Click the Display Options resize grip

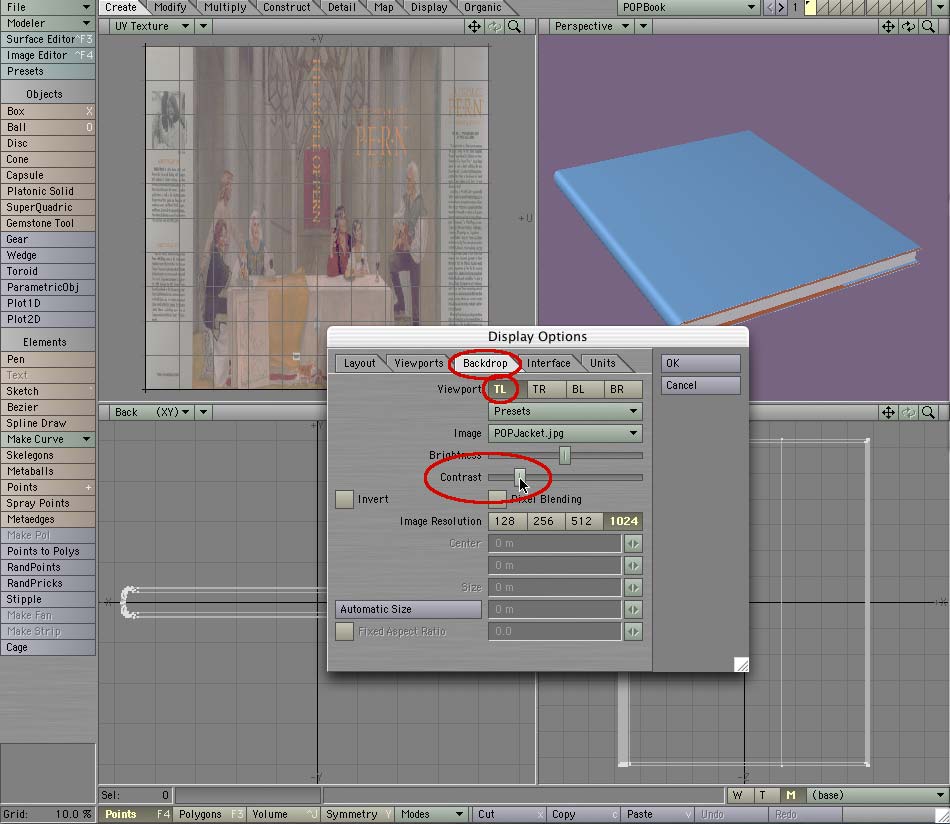[x=741, y=665]
